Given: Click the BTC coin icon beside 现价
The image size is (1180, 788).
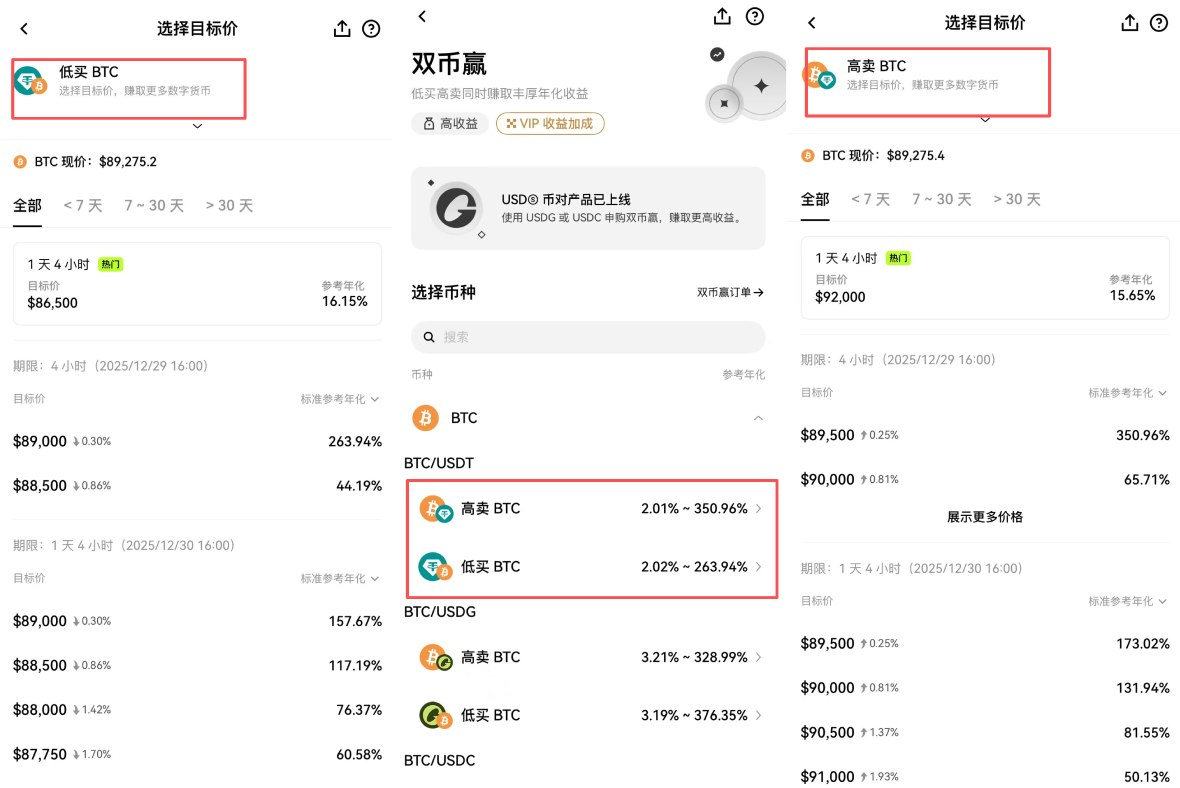Looking at the screenshot, I should coord(21,161).
